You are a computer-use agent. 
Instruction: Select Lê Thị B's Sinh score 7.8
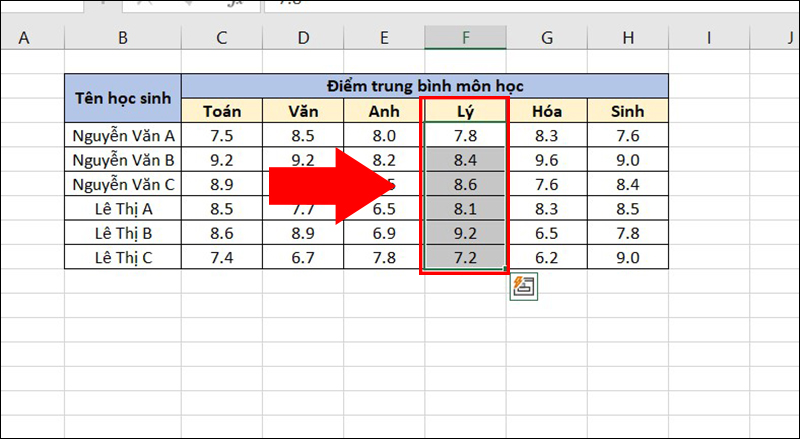click(628, 233)
